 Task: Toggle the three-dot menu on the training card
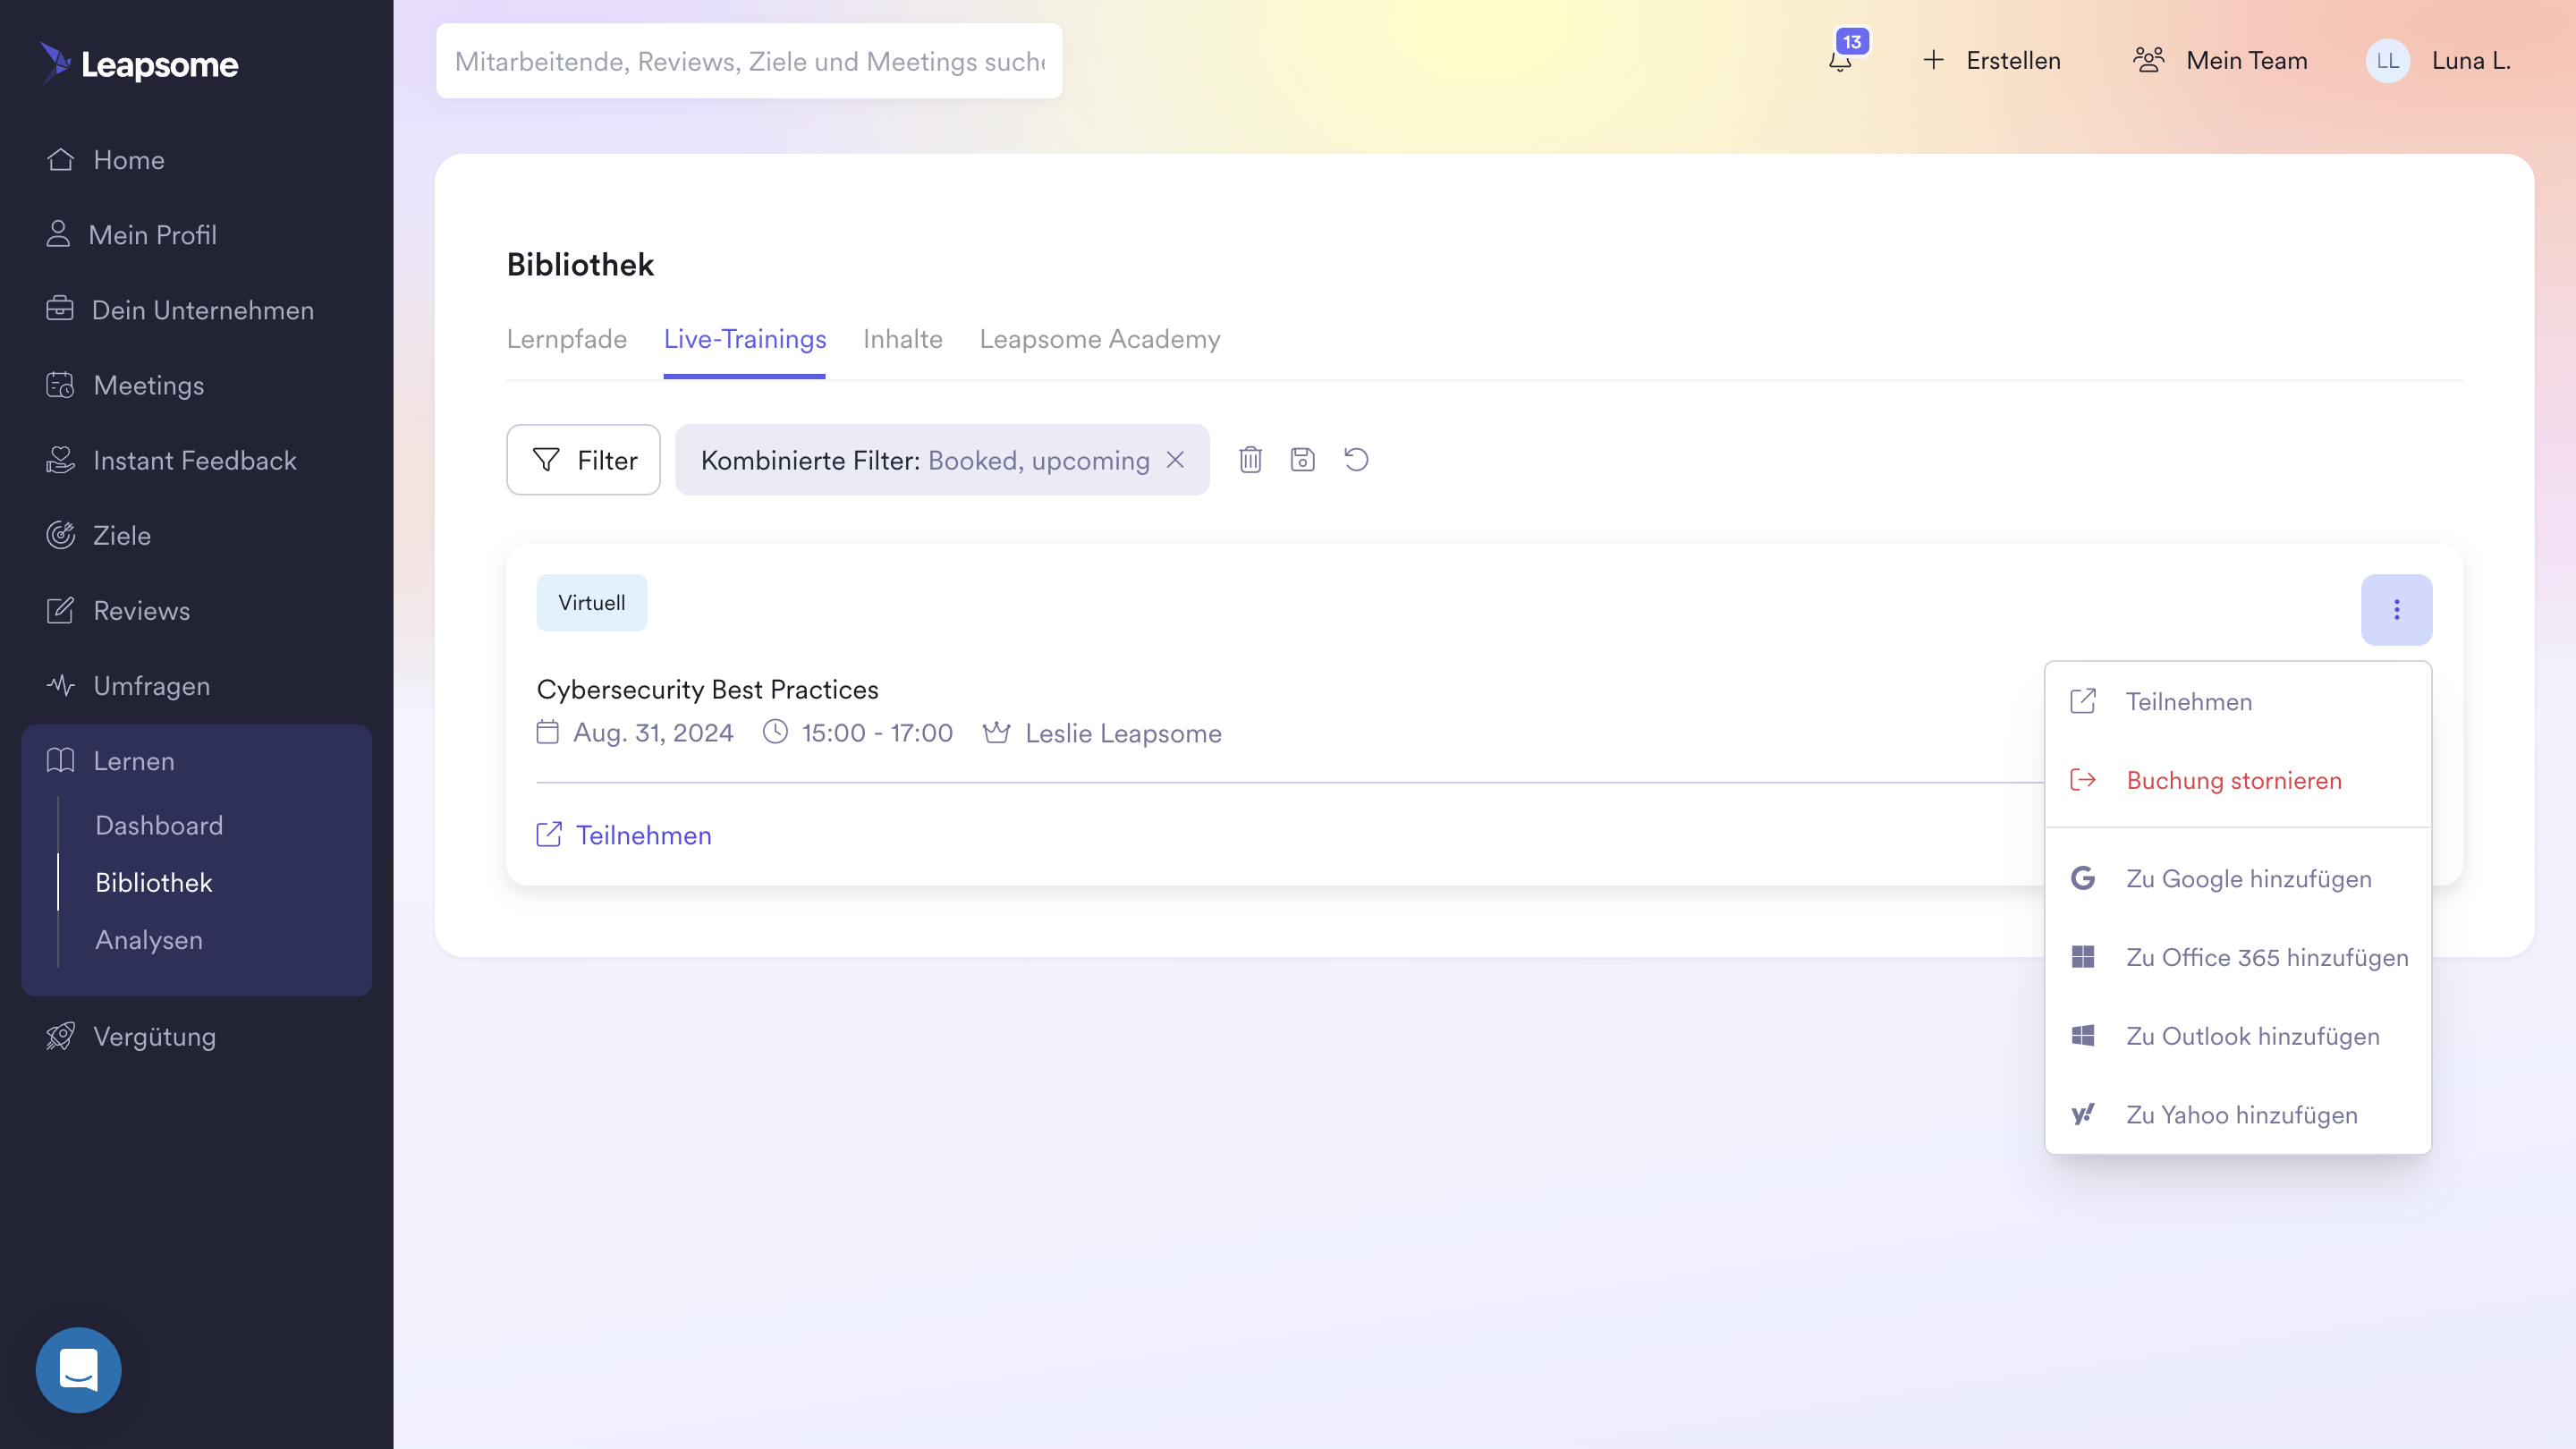point(2396,609)
